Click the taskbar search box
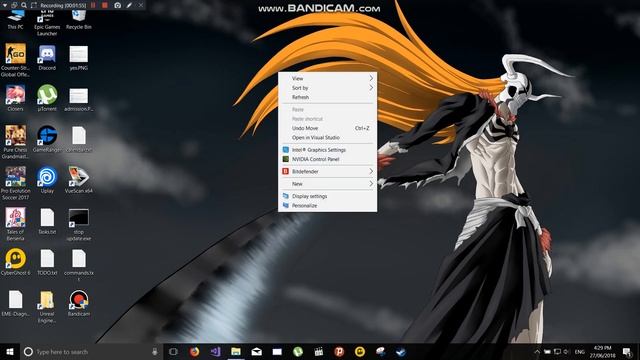The height and width of the screenshot is (360, 640). [91, 351]
